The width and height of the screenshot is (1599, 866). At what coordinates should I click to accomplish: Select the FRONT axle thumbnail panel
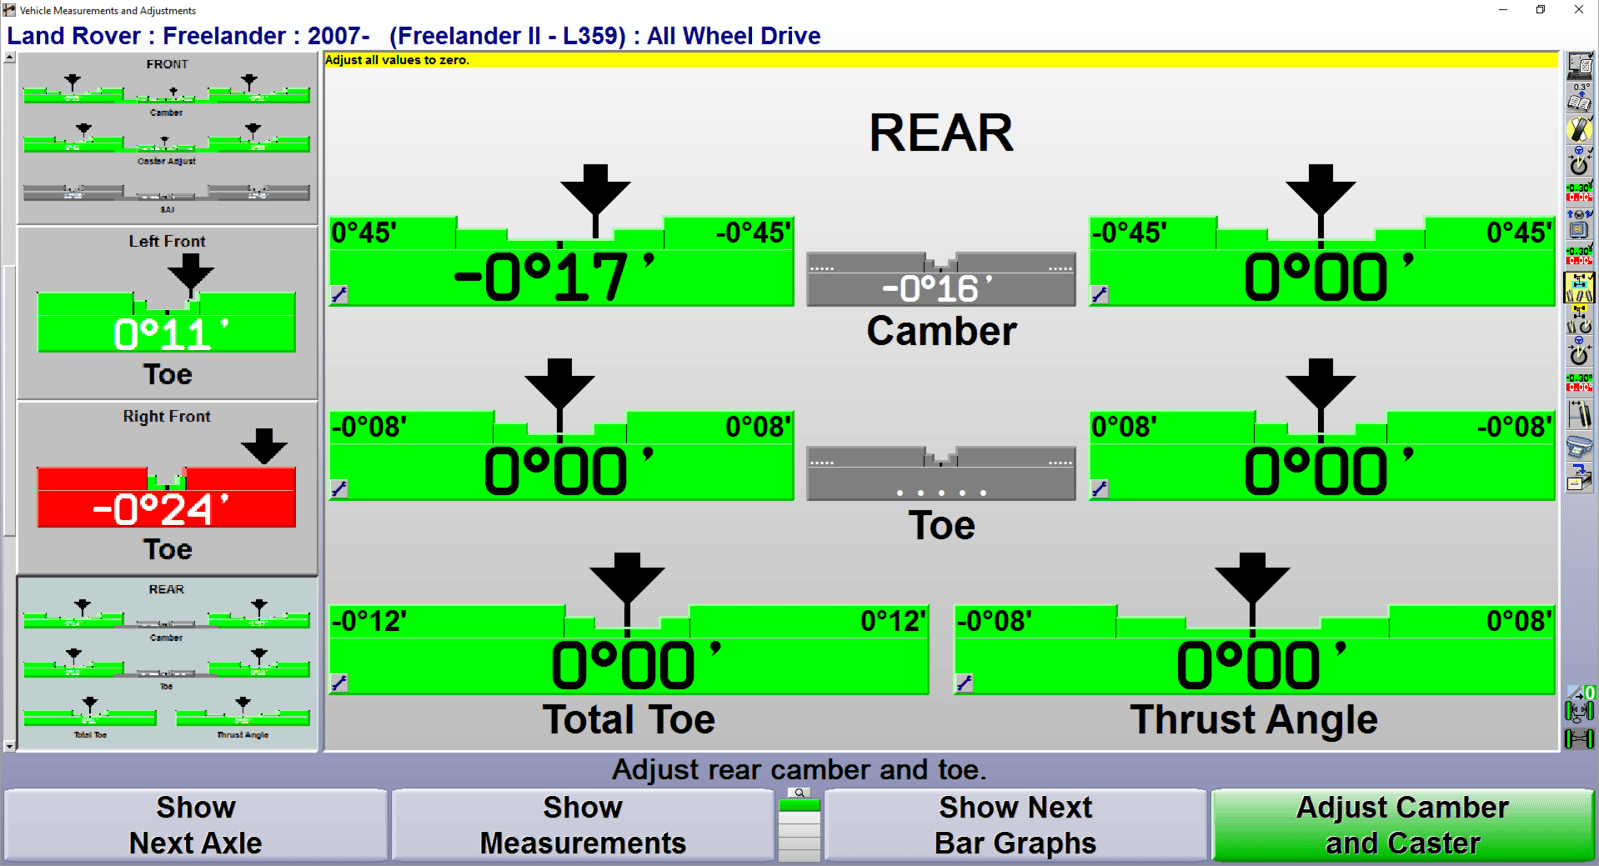(167, 138)
